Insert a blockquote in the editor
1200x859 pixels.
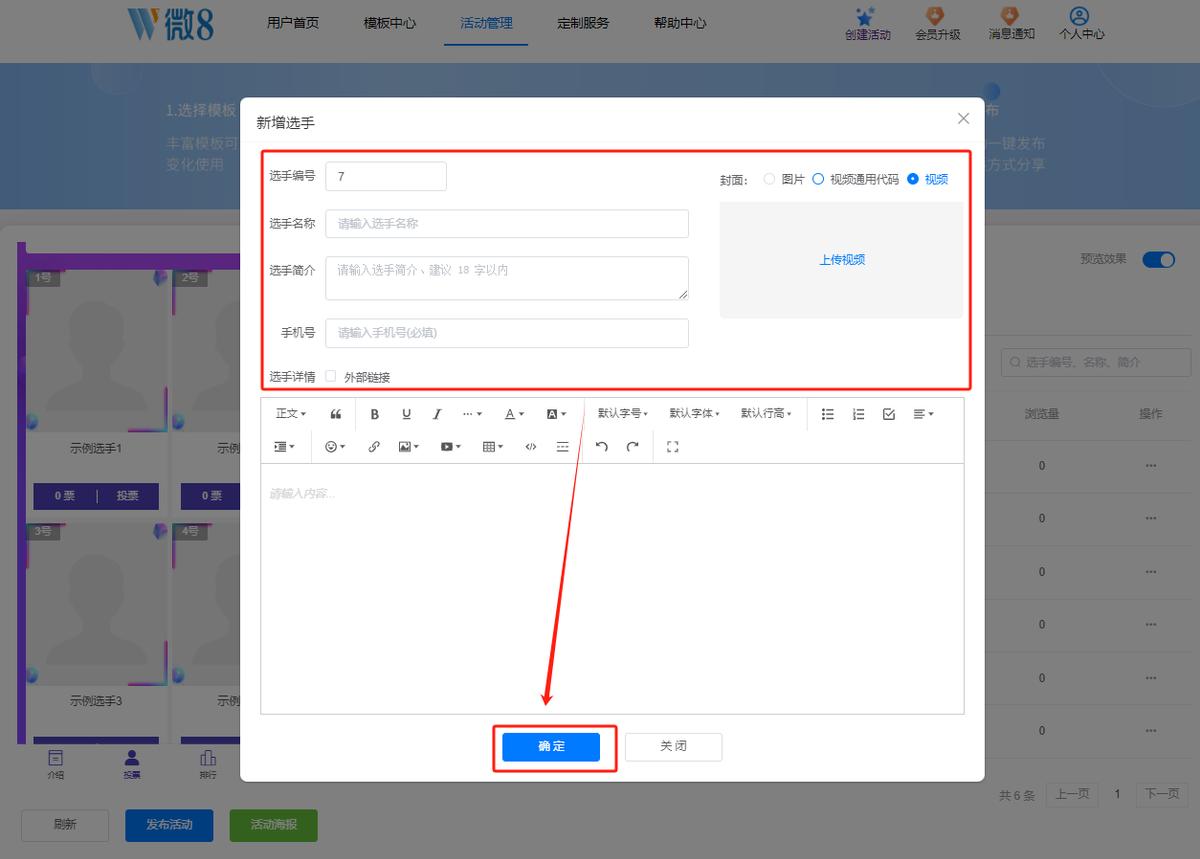point(336,414)
